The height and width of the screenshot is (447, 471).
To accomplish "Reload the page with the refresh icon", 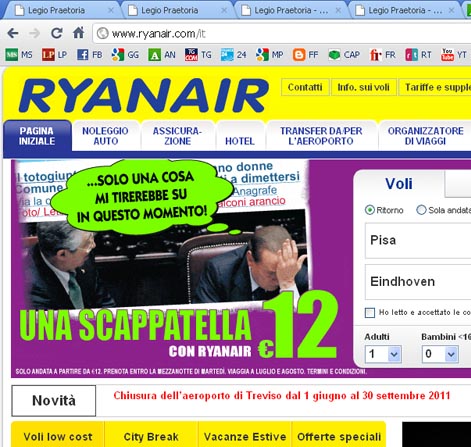I will (x=56, y=33).
